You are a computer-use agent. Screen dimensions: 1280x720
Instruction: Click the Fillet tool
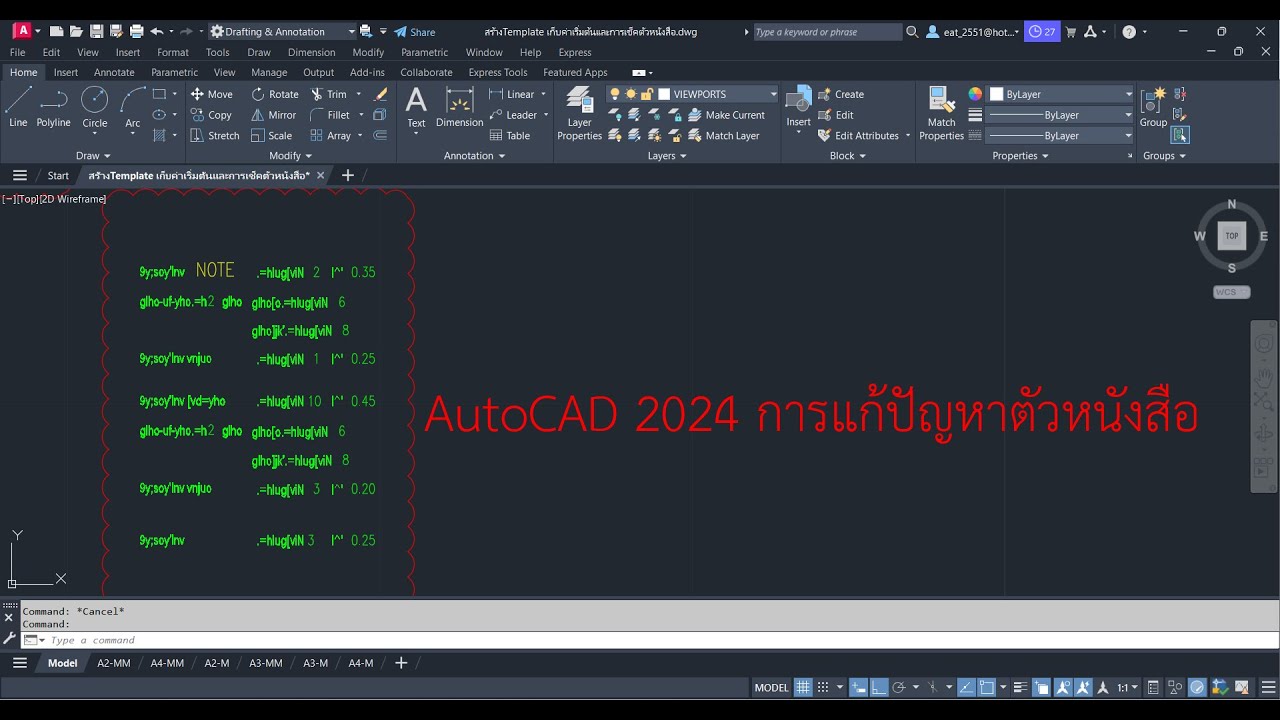click(x=330, y=115)
